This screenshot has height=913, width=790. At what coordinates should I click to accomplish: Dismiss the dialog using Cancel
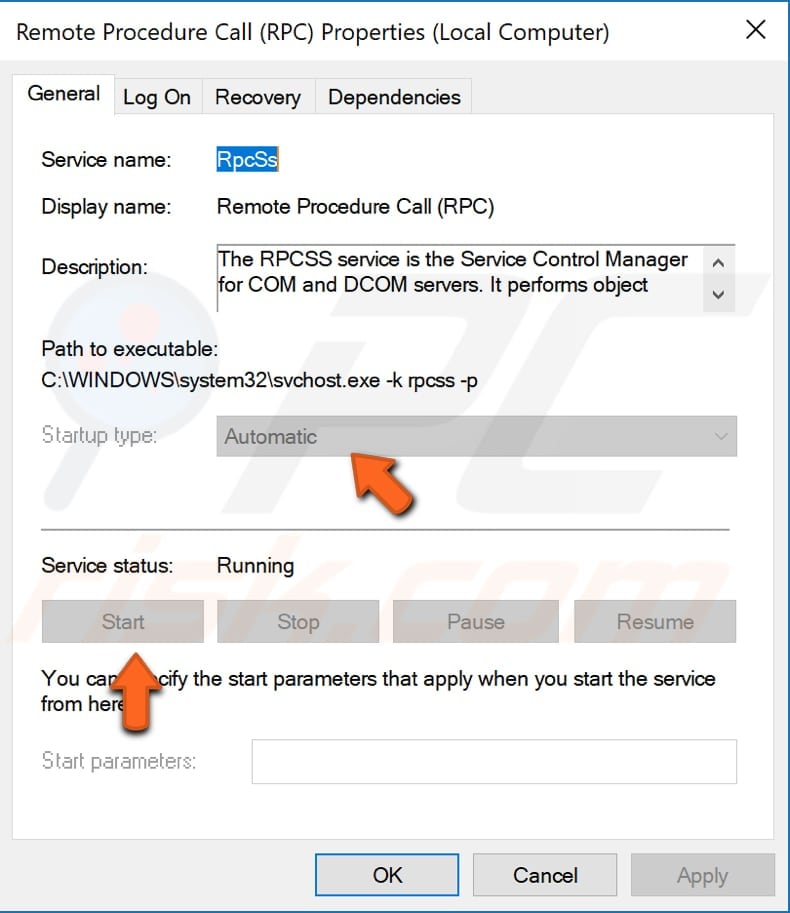[544, 874]
